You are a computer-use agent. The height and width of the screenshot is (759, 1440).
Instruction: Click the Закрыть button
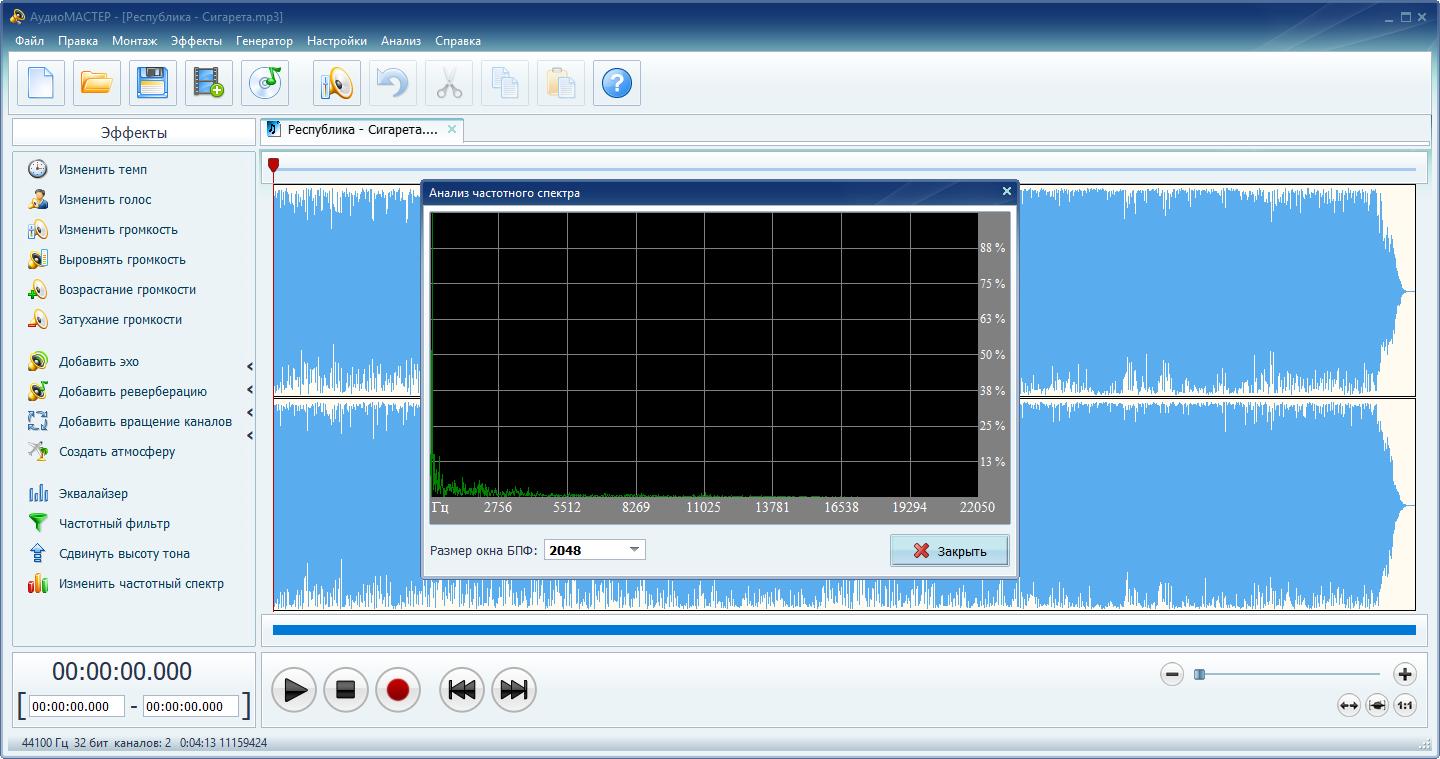[x=949, y=551]
